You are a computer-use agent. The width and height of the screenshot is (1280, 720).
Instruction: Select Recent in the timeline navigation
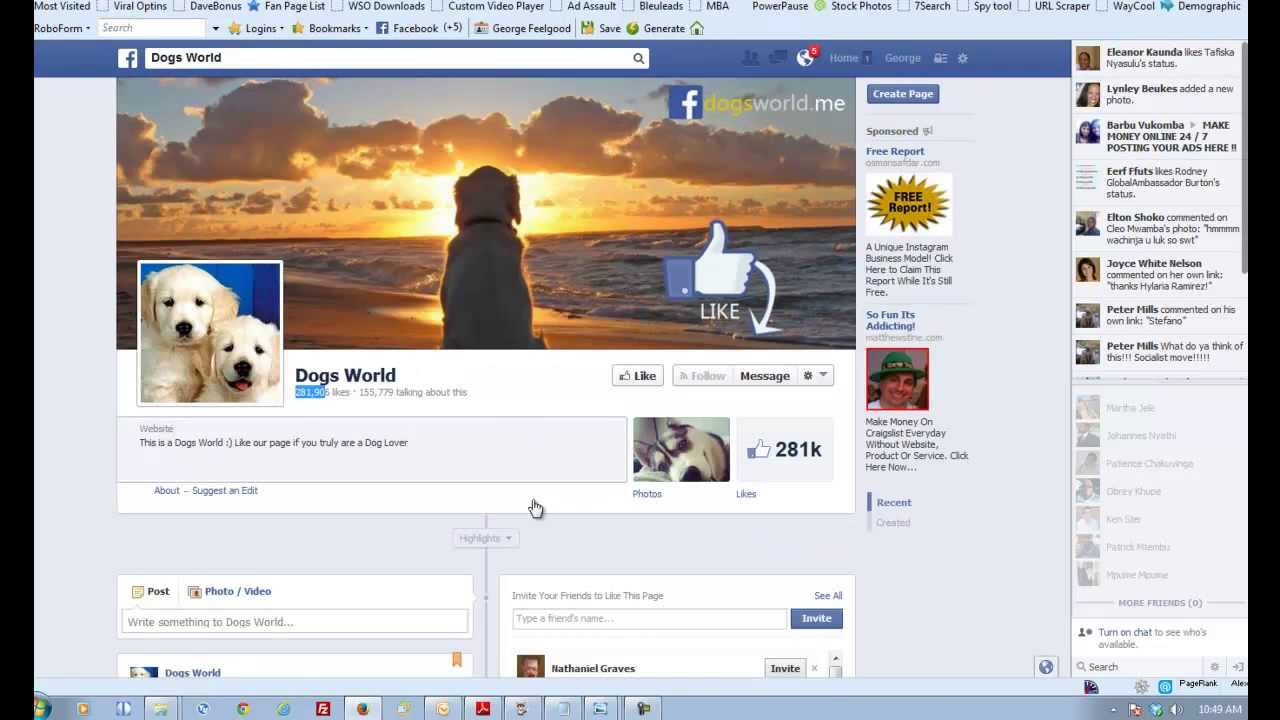coord(894,503)
